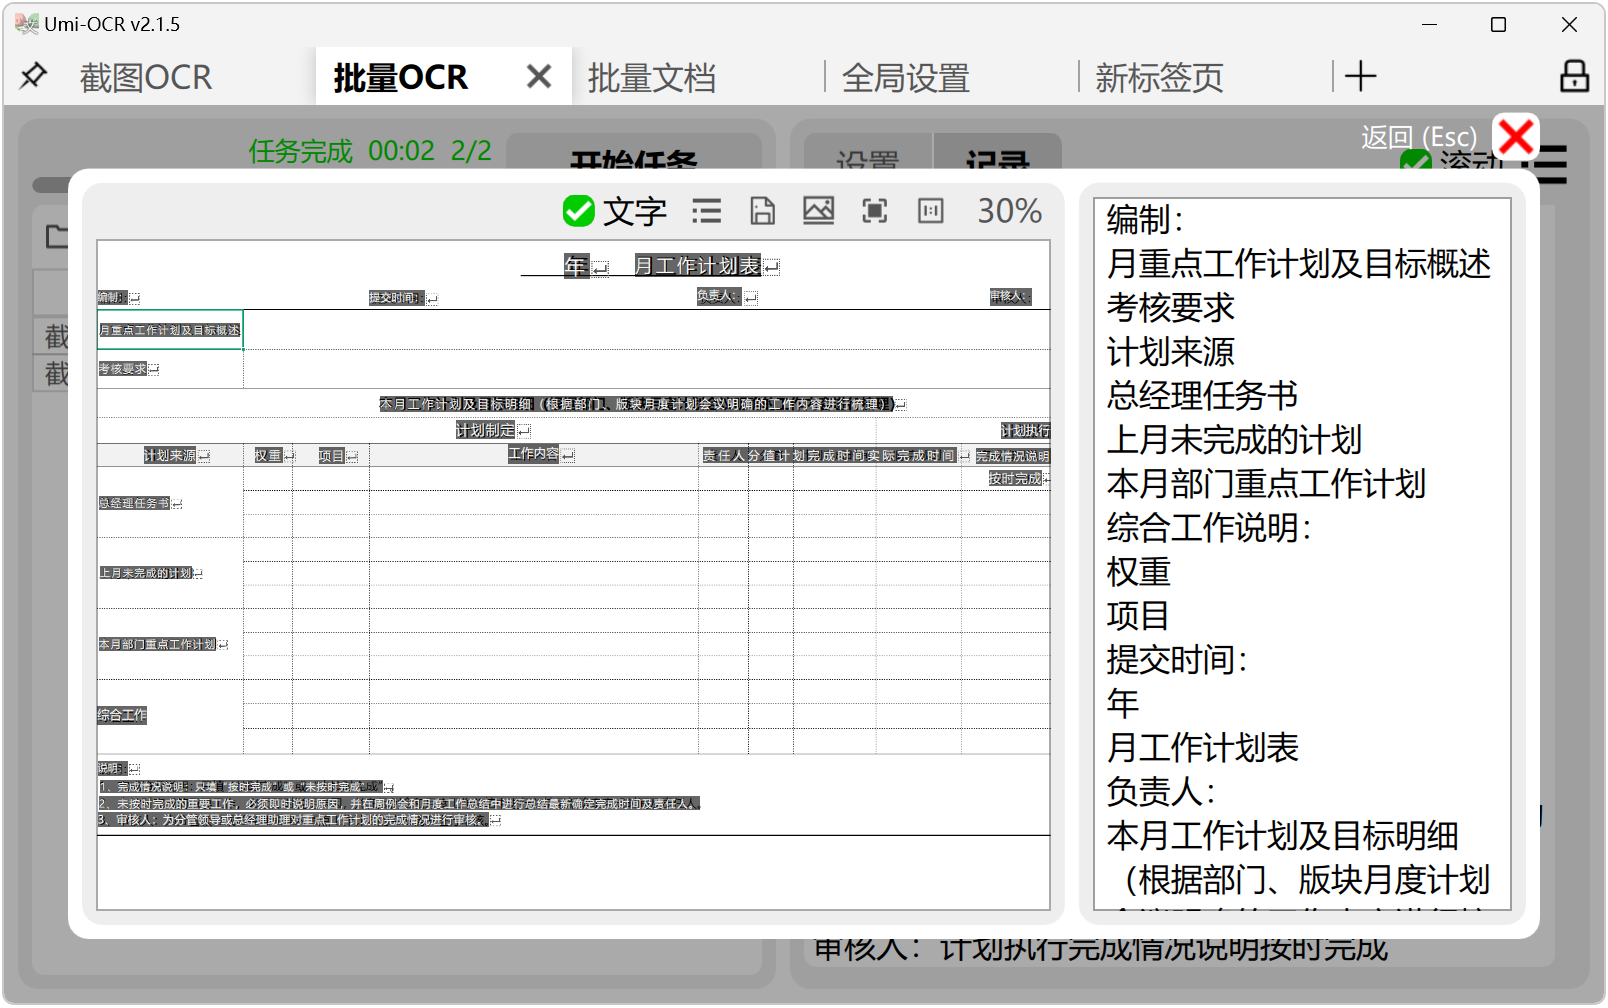The width and height of the screenshot is (1608, 1008).
Task: Open the hamburger menu behind the preview
Action: click(x=1552, y=166)
